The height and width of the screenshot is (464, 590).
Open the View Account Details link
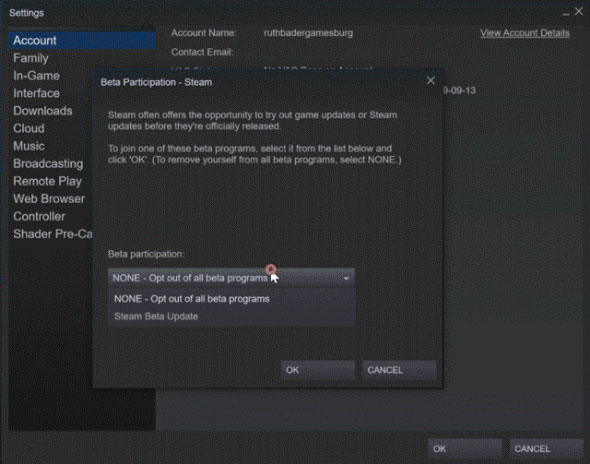coord(525,33)
